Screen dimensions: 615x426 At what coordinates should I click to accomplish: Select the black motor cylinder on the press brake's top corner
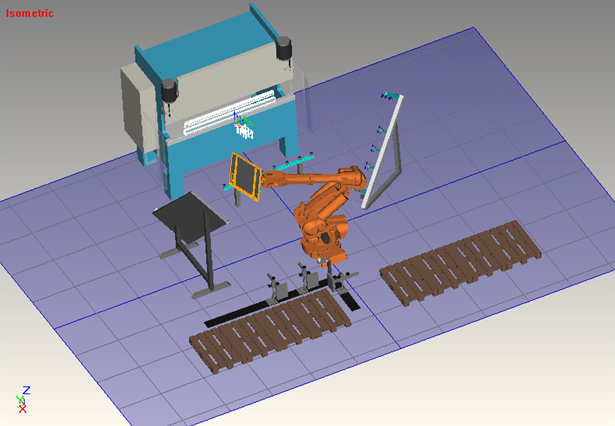pyautogui.click(x=284, y=48)
